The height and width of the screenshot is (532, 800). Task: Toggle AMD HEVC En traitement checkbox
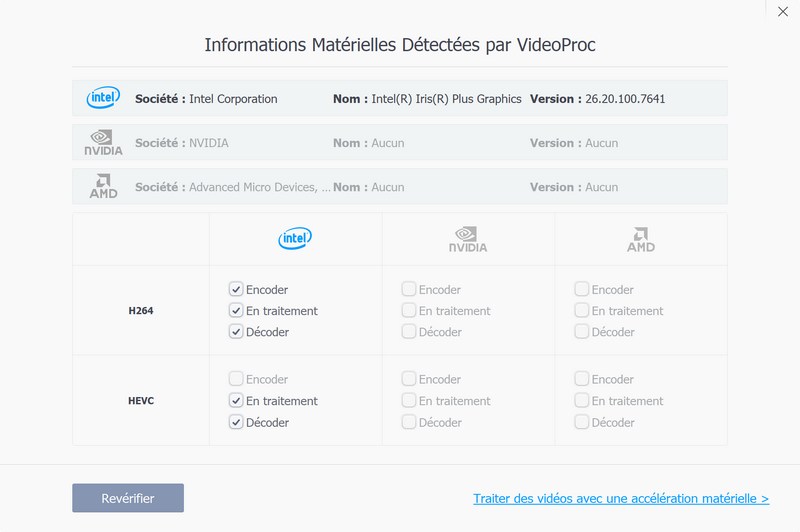click(x=582, y=400)
